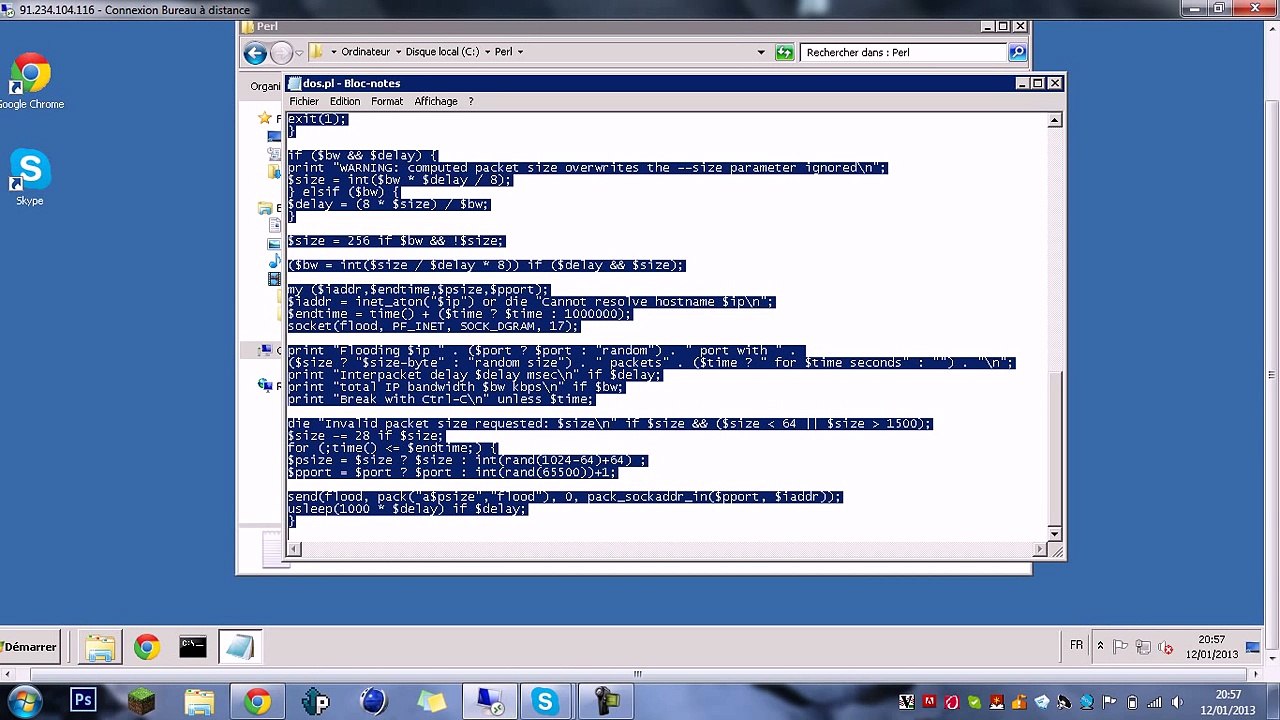
Task: Click the FR language indicator
Action: pyautogui.click(x=1077, y=646)
